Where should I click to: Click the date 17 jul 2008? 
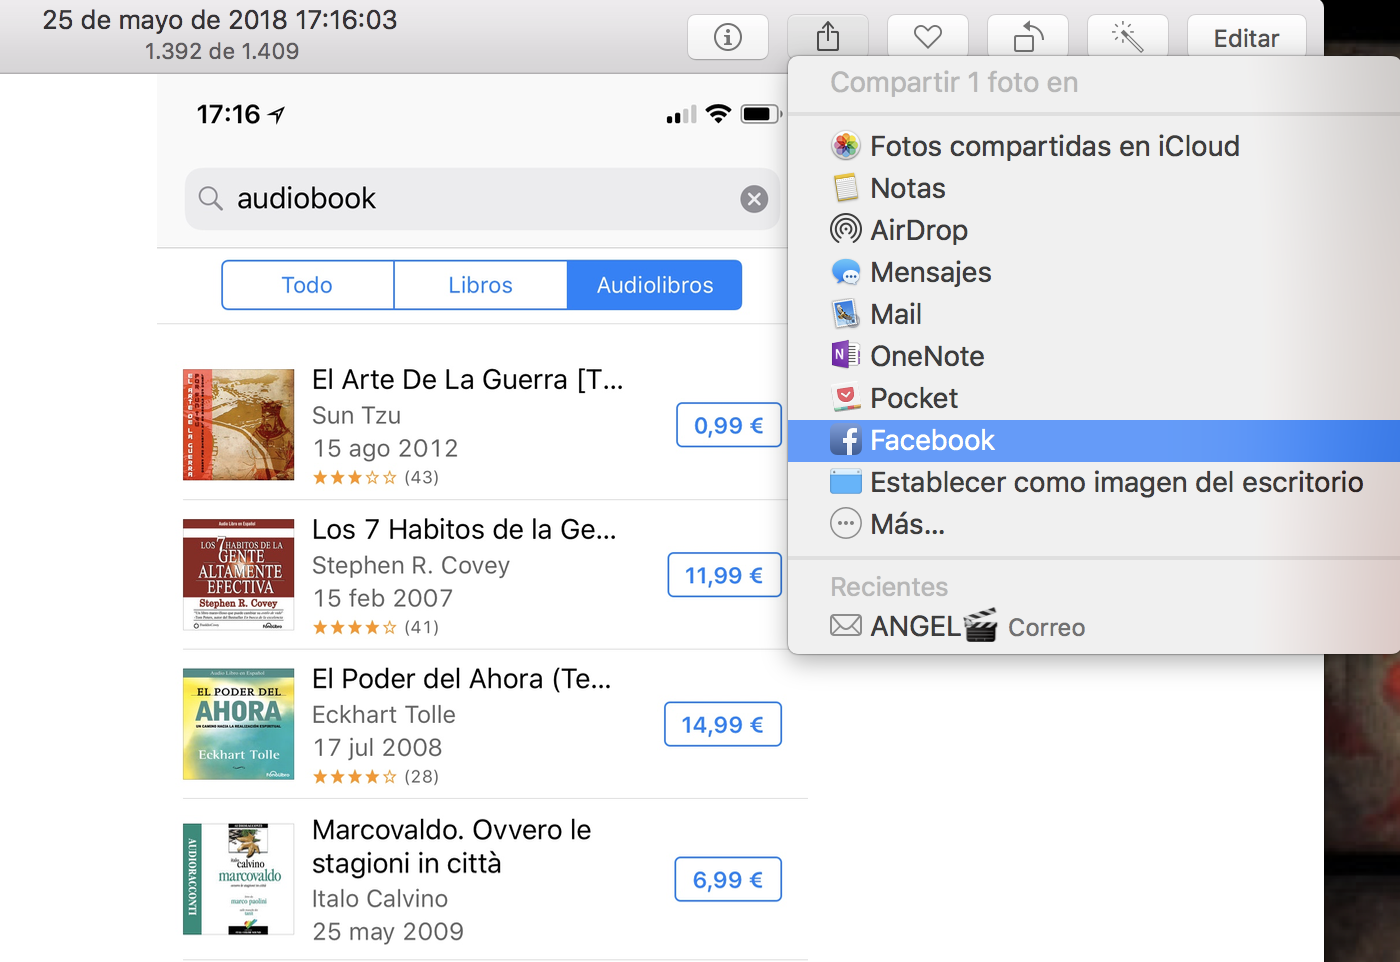click(x=378, y=747)
